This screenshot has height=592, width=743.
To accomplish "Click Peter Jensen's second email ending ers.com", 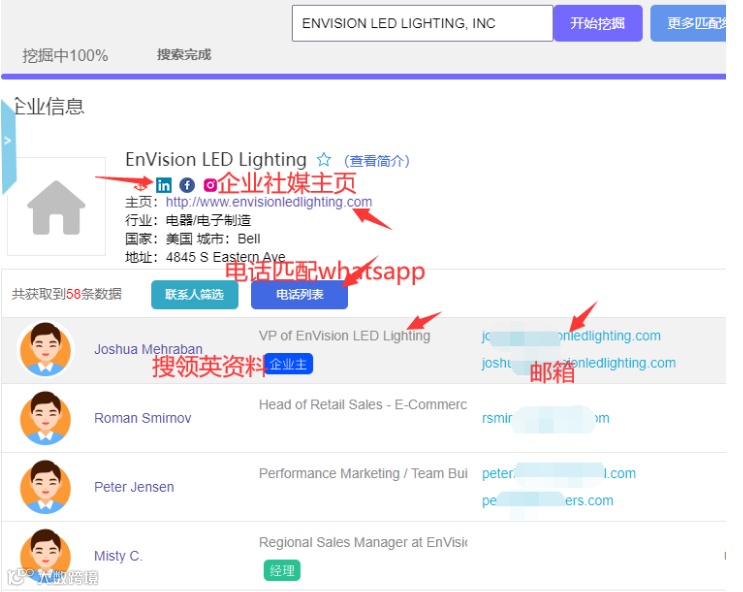I will coord(547,501).
